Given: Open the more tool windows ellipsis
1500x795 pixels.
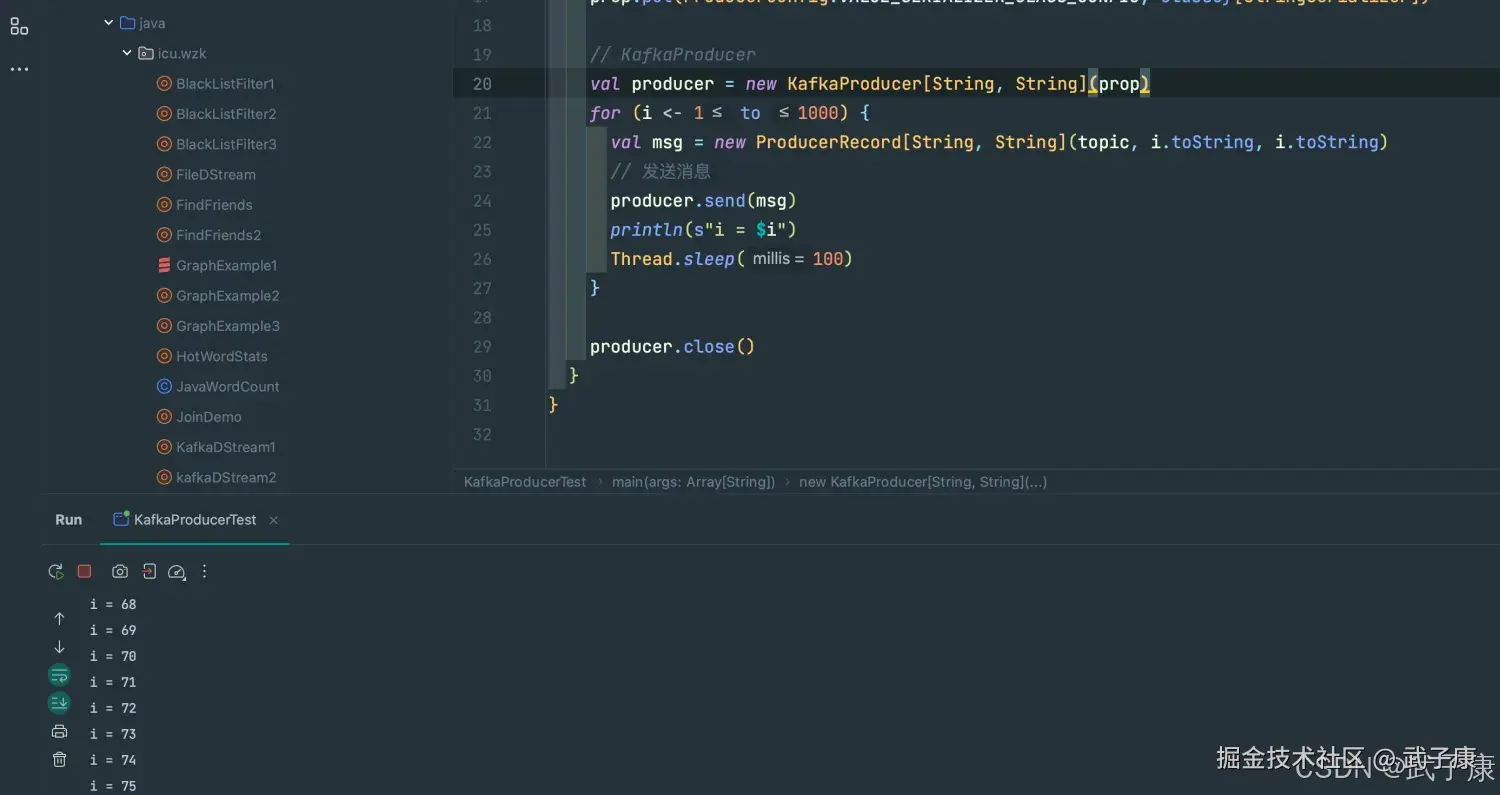Looking at the screenshot, I should pyautogui.click(x=19, y=69).
